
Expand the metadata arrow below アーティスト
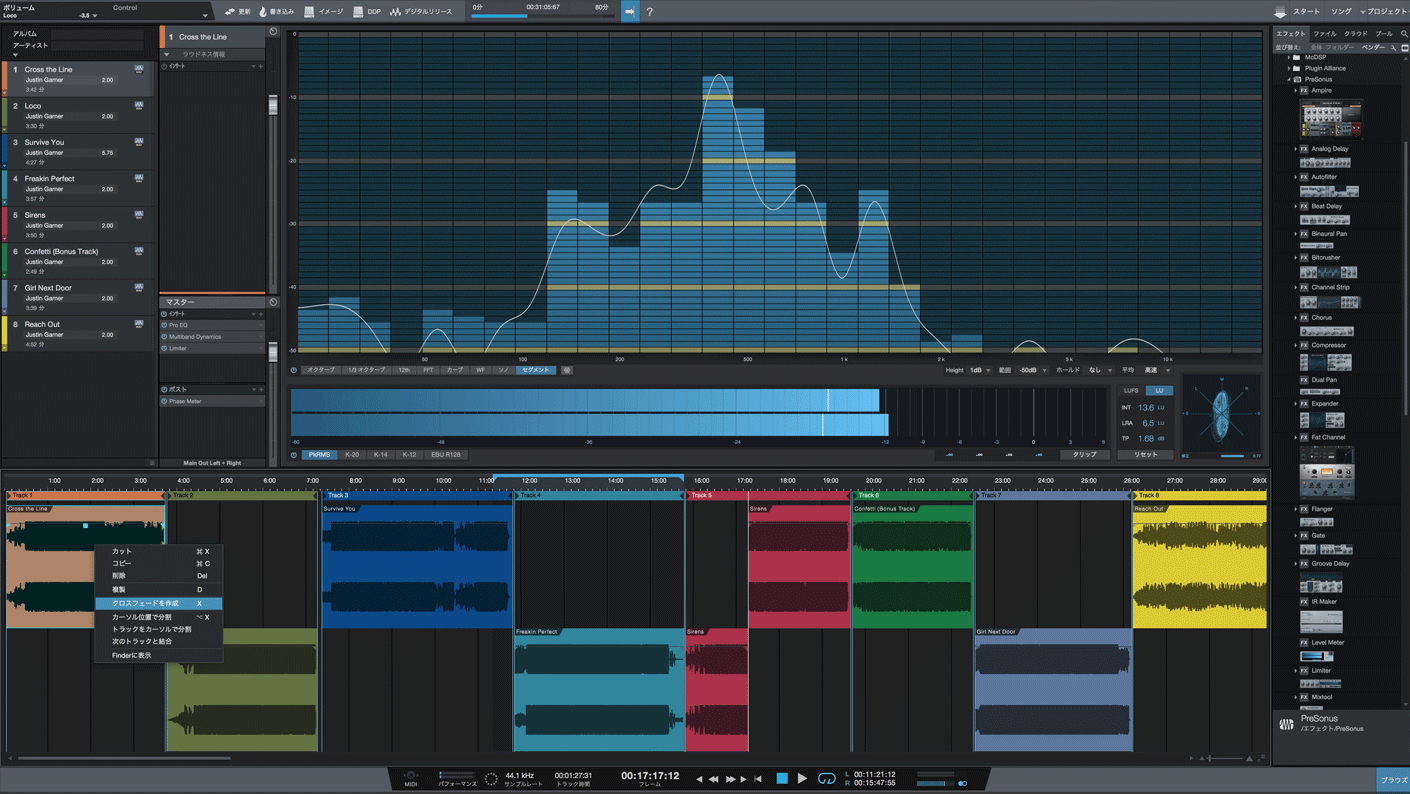coord(15,55)
